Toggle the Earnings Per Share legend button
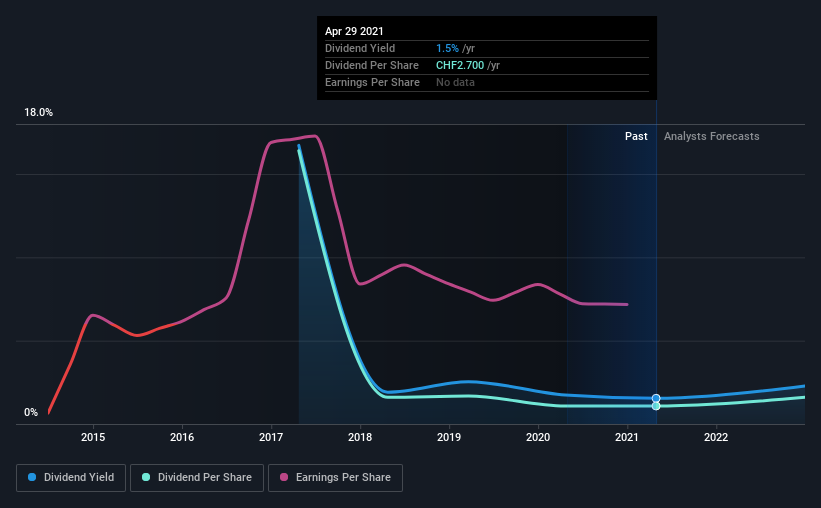This screenshot has width=821, height=508. click(335, 478)
